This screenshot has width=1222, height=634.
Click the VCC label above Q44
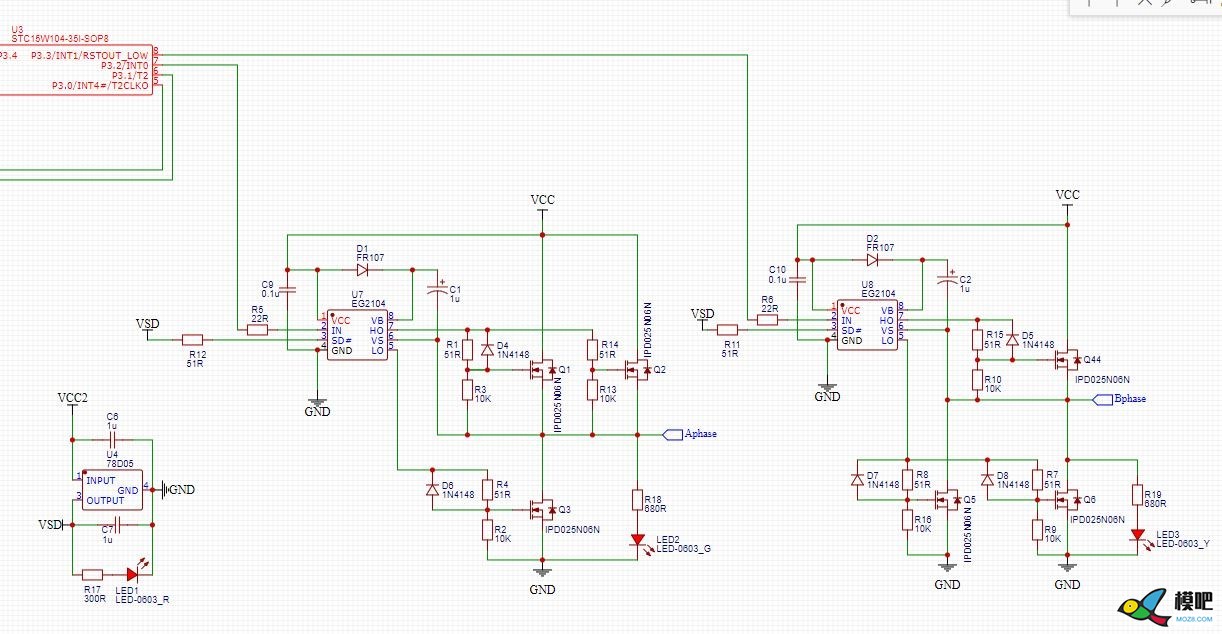pos(1067,195)
